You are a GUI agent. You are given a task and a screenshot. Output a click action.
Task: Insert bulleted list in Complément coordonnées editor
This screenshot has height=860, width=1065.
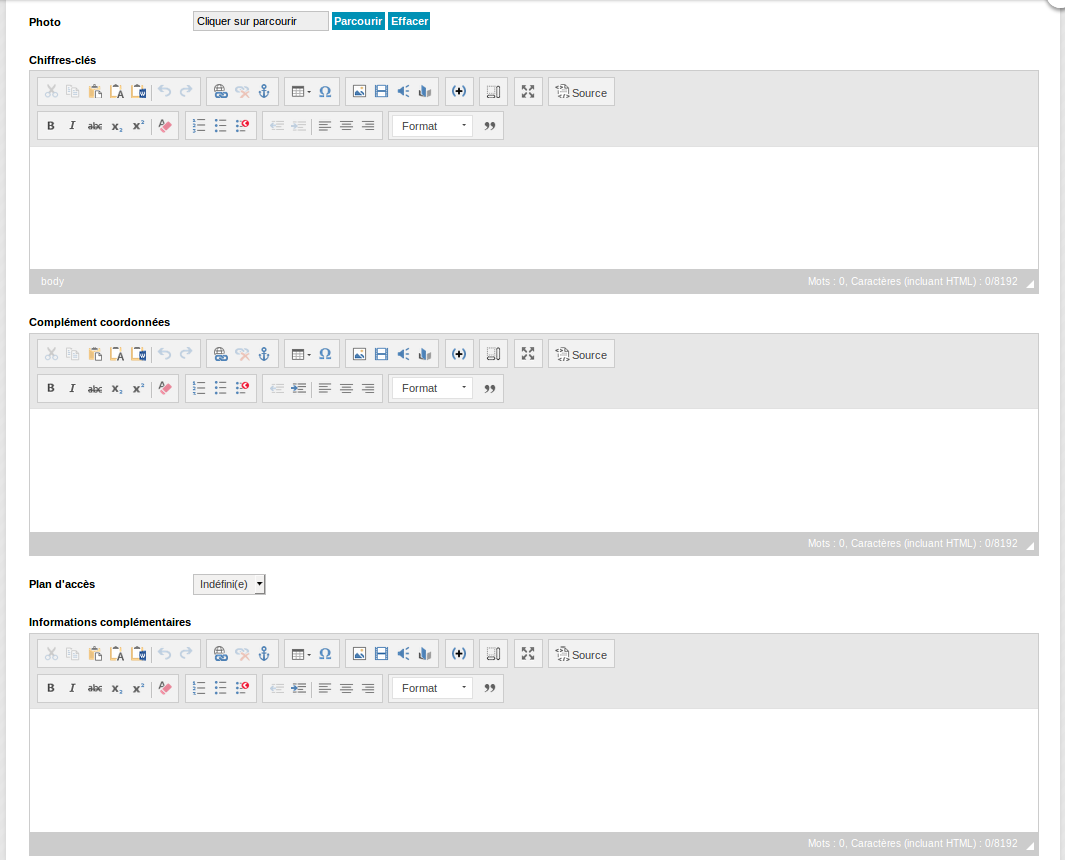221,389
